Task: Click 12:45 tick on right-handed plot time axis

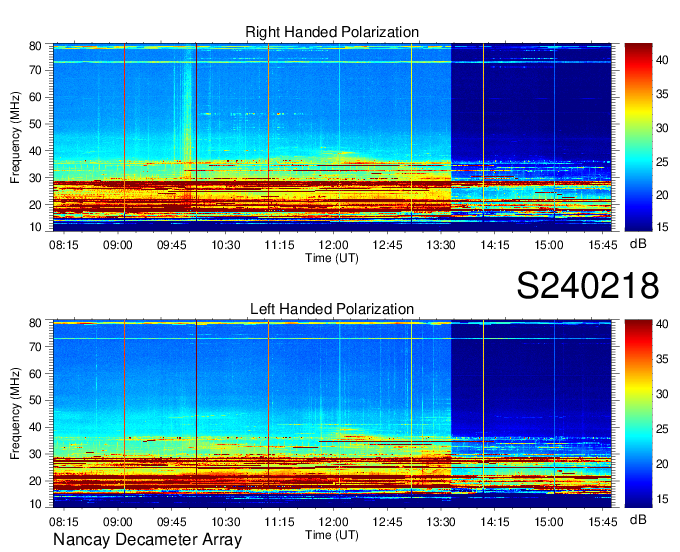Action: [387, 245]
